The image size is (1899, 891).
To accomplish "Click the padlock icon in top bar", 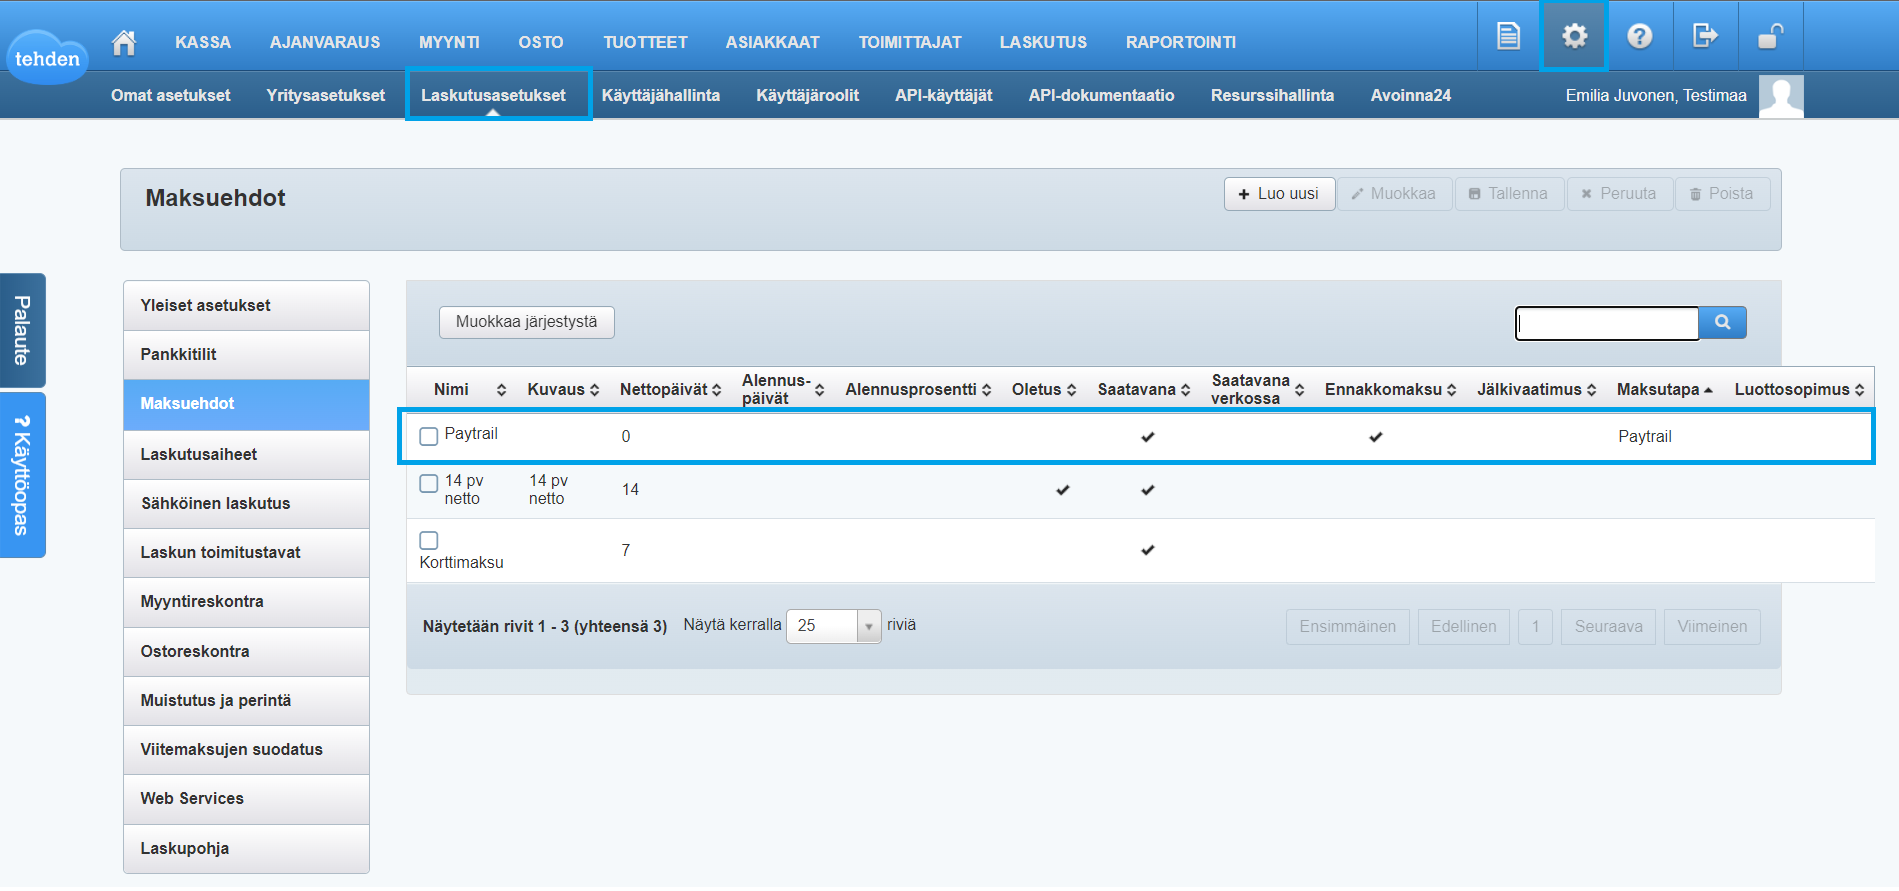I will tap(1770, 37).
